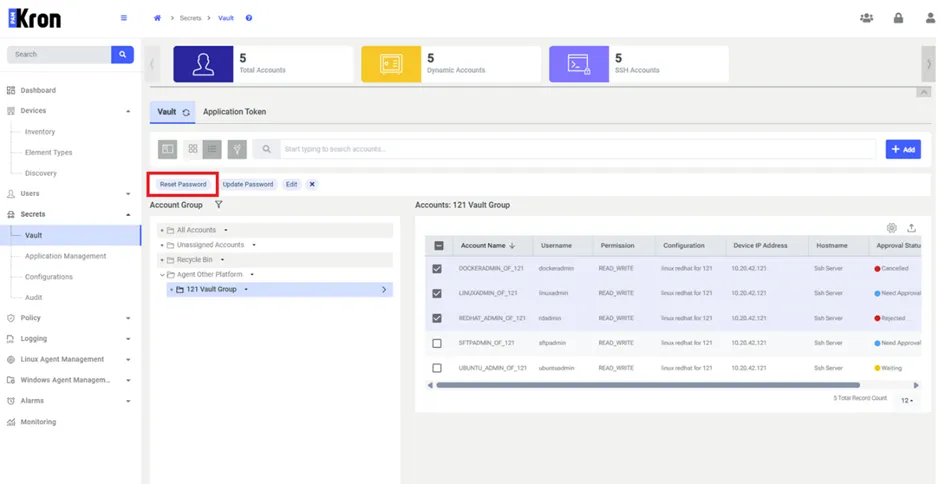Viewport: 945px width, 484px height.
Task: Expand the Logging sidebar section
Action: click(128, 339)
